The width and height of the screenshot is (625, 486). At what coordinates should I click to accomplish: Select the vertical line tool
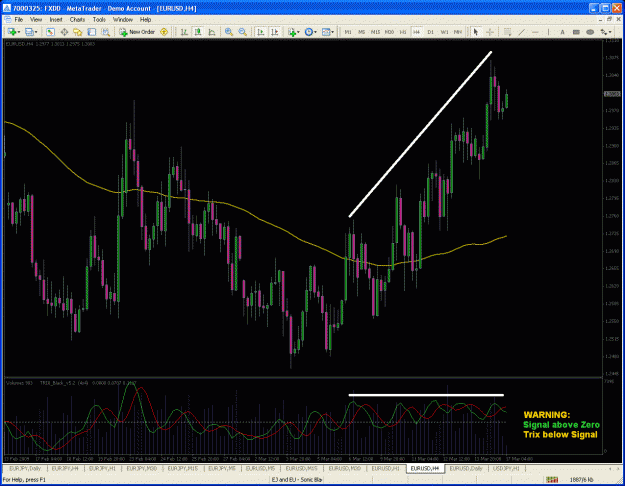click(x=549, y=32)
